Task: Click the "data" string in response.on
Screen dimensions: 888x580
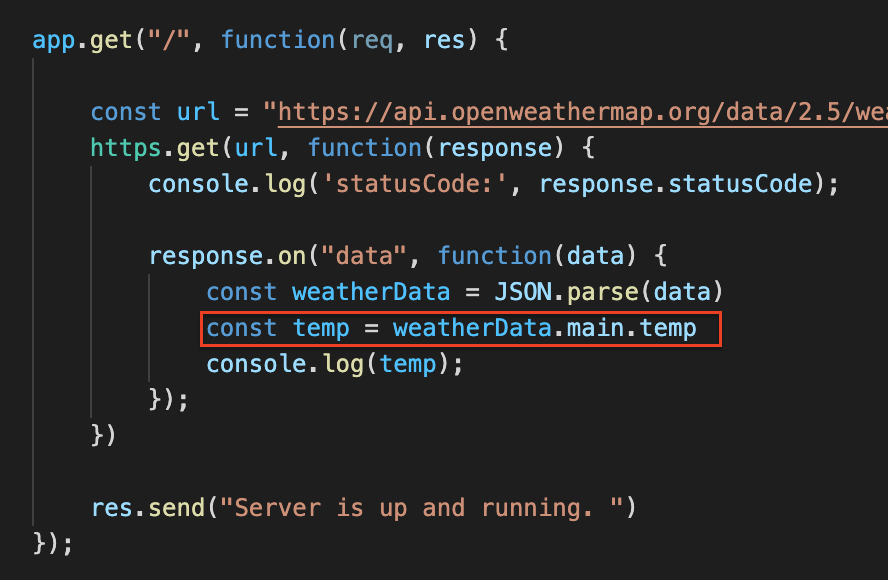Action: pos(364,256)
